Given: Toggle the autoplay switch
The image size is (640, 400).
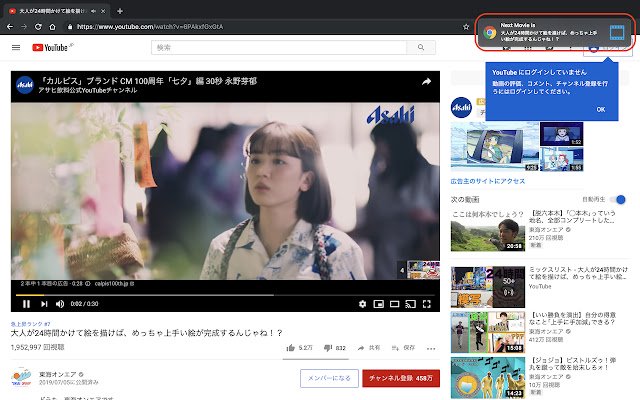Looking at the screenshot, I should click(618, 200).
